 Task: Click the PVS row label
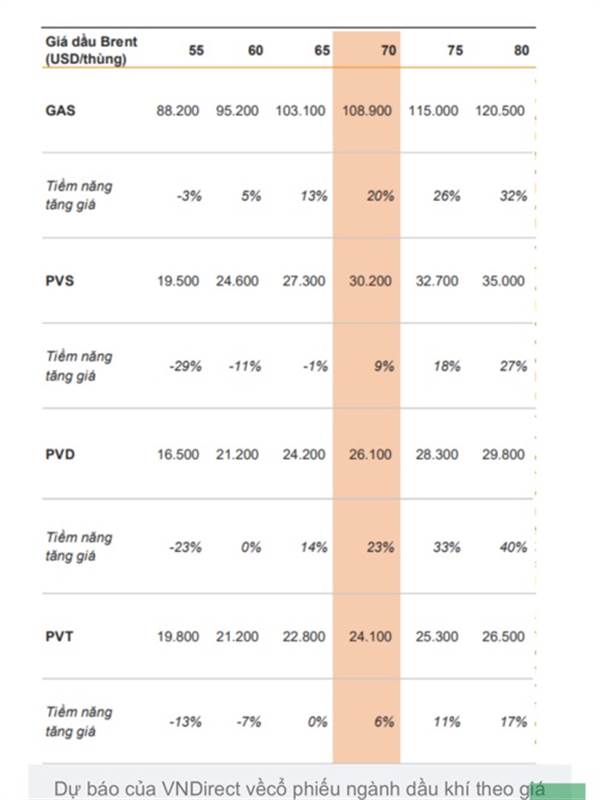pyautogui.click(x=60, y=281)
